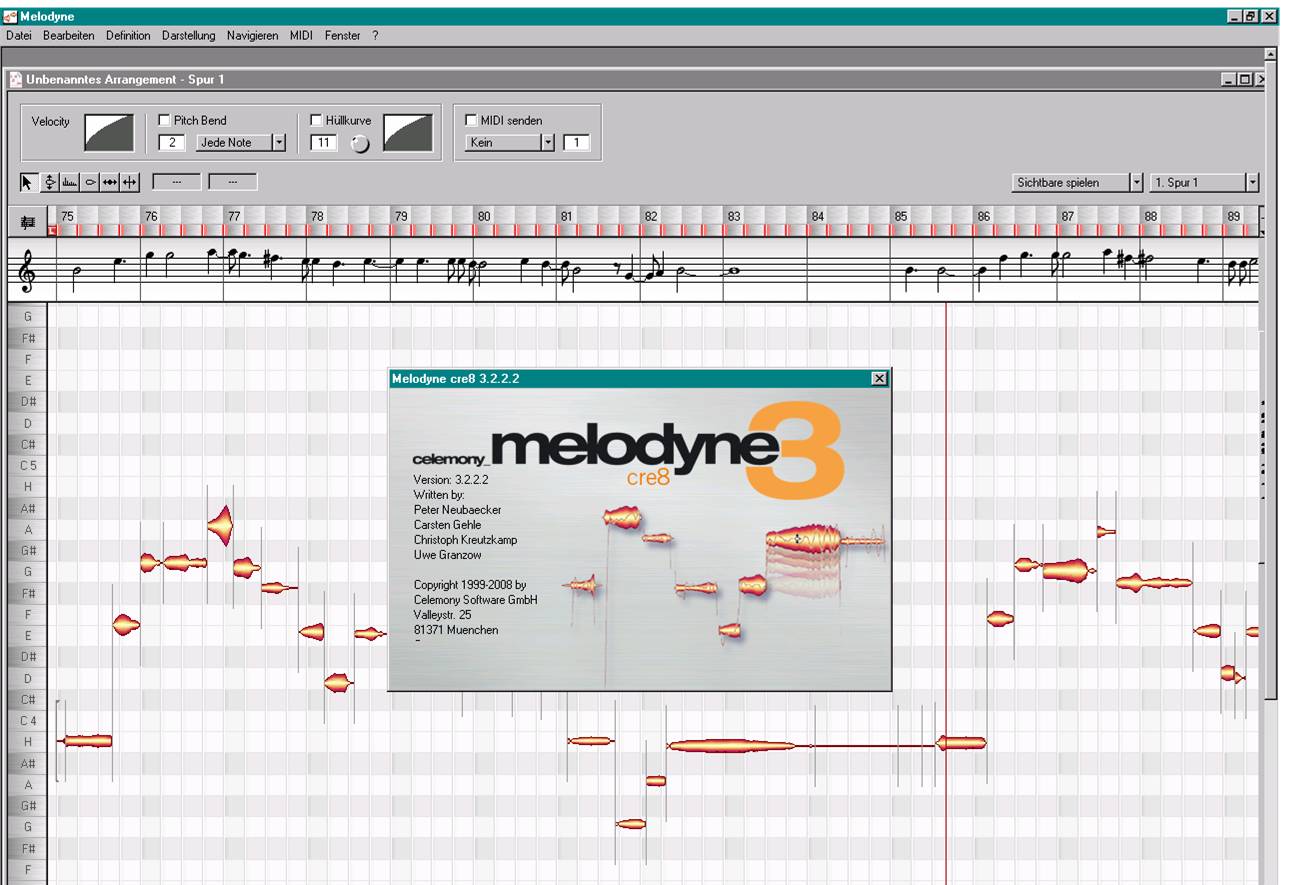Image resolution: width=1292 pixels, height=885 pixels.
Task: Maximize the Unbenanntes Arrangement window
Action: tap(1243, 79)
